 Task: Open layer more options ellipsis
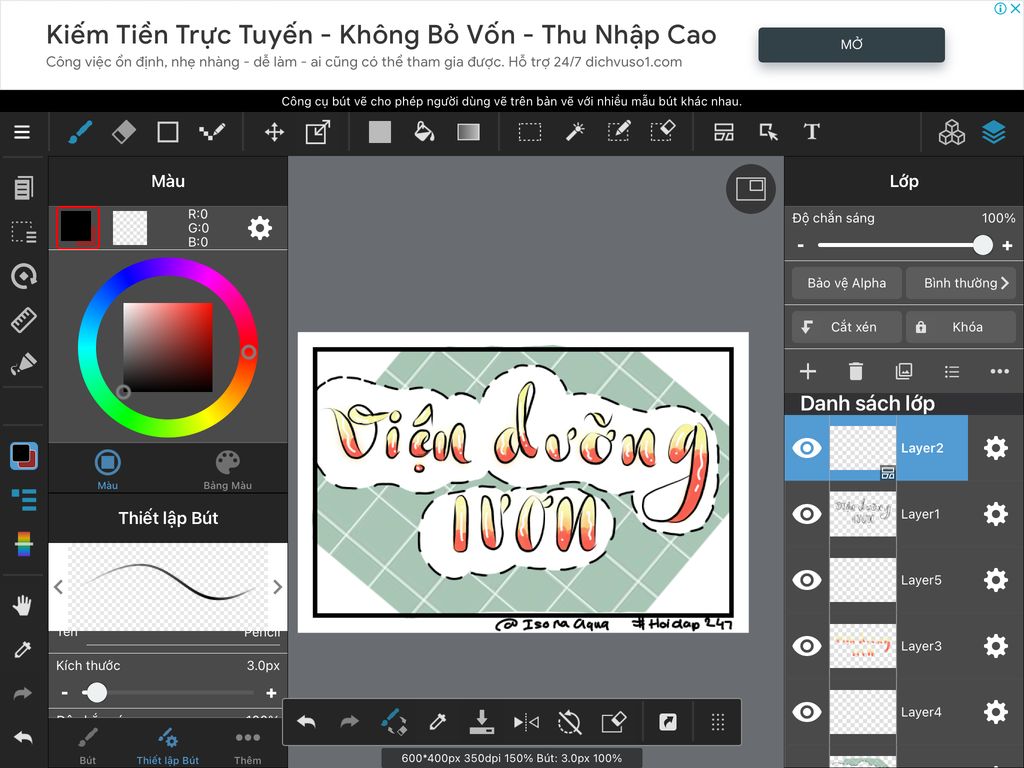999,372
